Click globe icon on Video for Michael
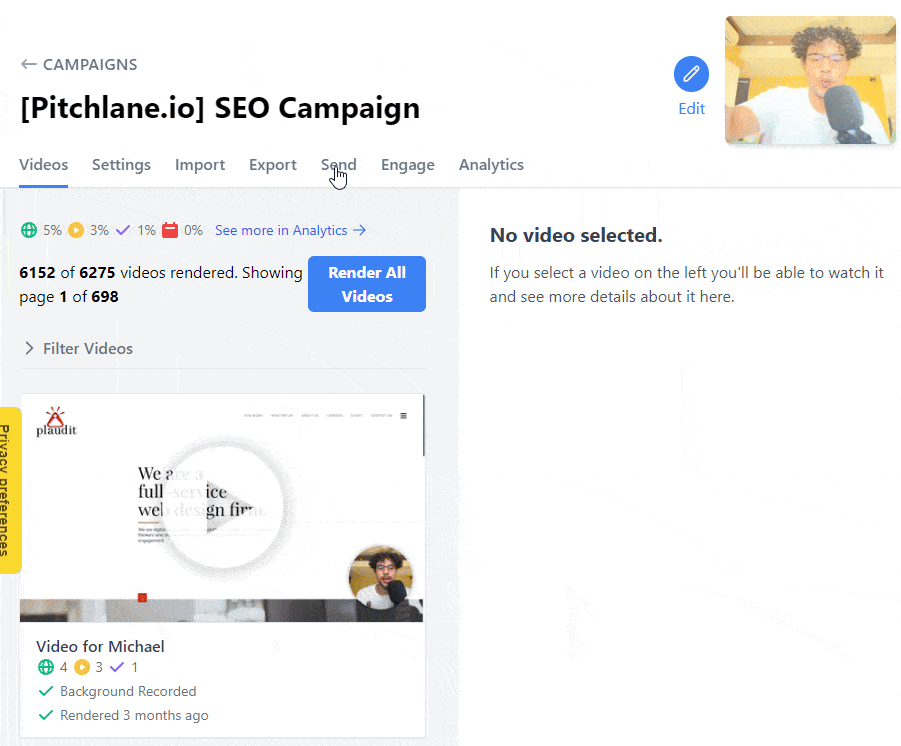The height and width of the screenshot is (746, 901). [46, 667]
